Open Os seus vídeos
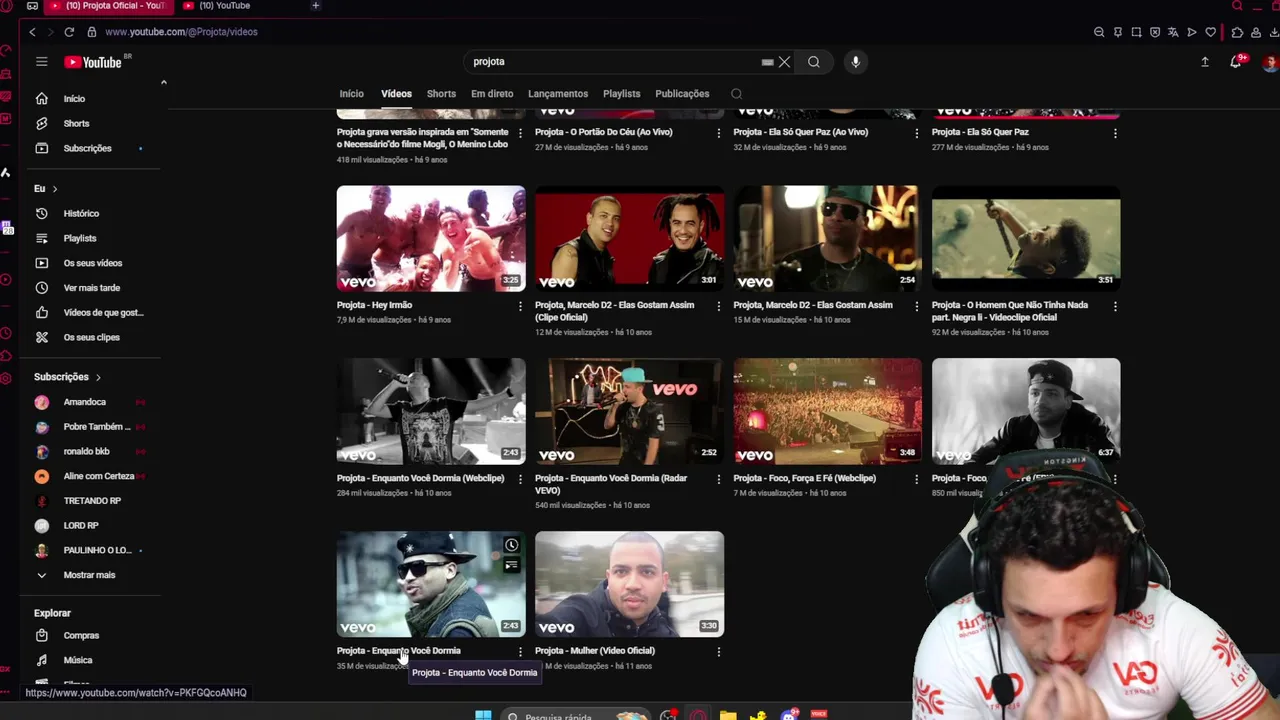 click(92, 263)
